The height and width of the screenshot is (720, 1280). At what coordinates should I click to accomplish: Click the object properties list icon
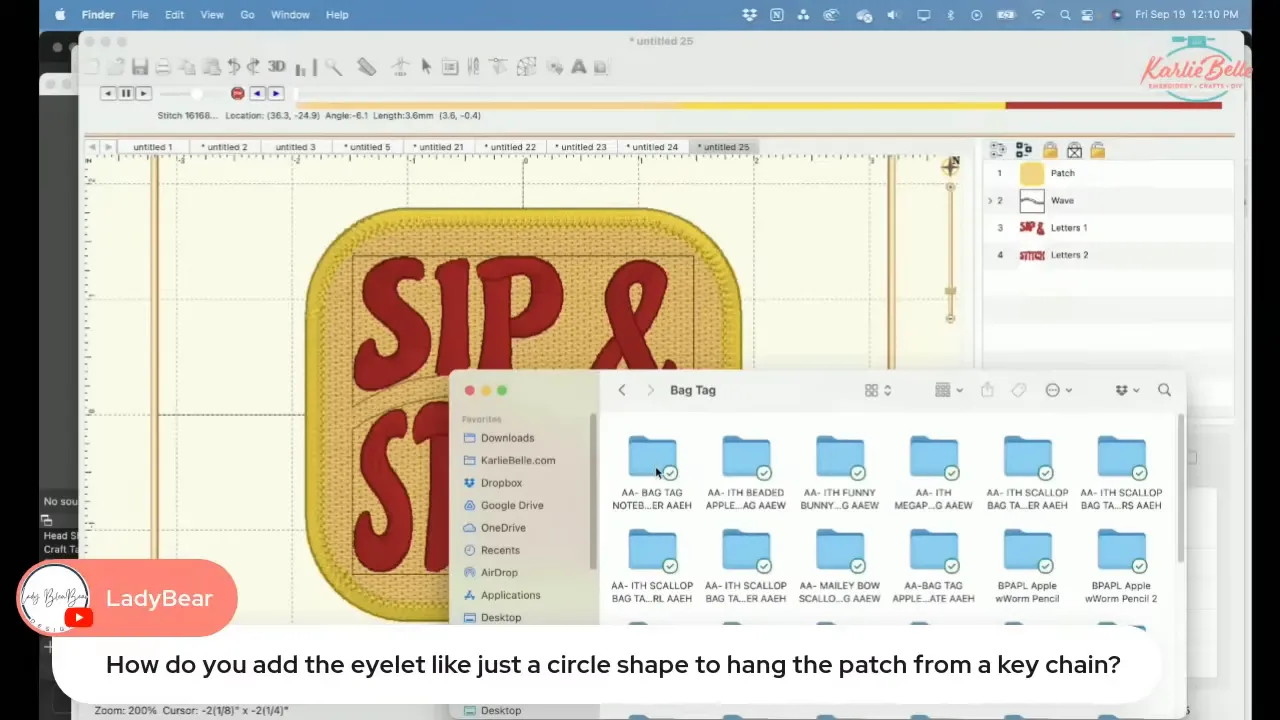tap(450, 67)
